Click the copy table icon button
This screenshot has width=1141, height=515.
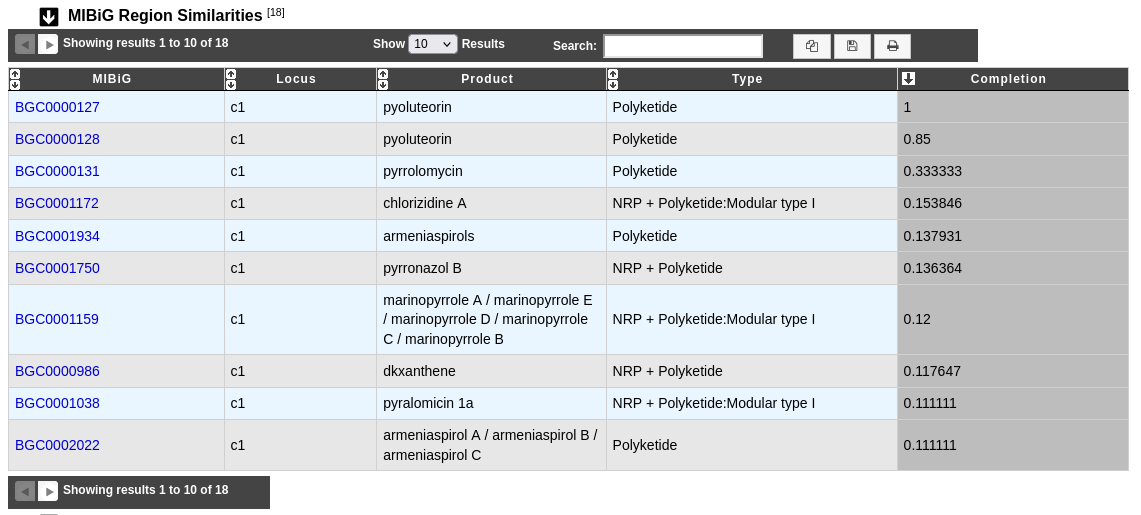(x=812, y=47)
